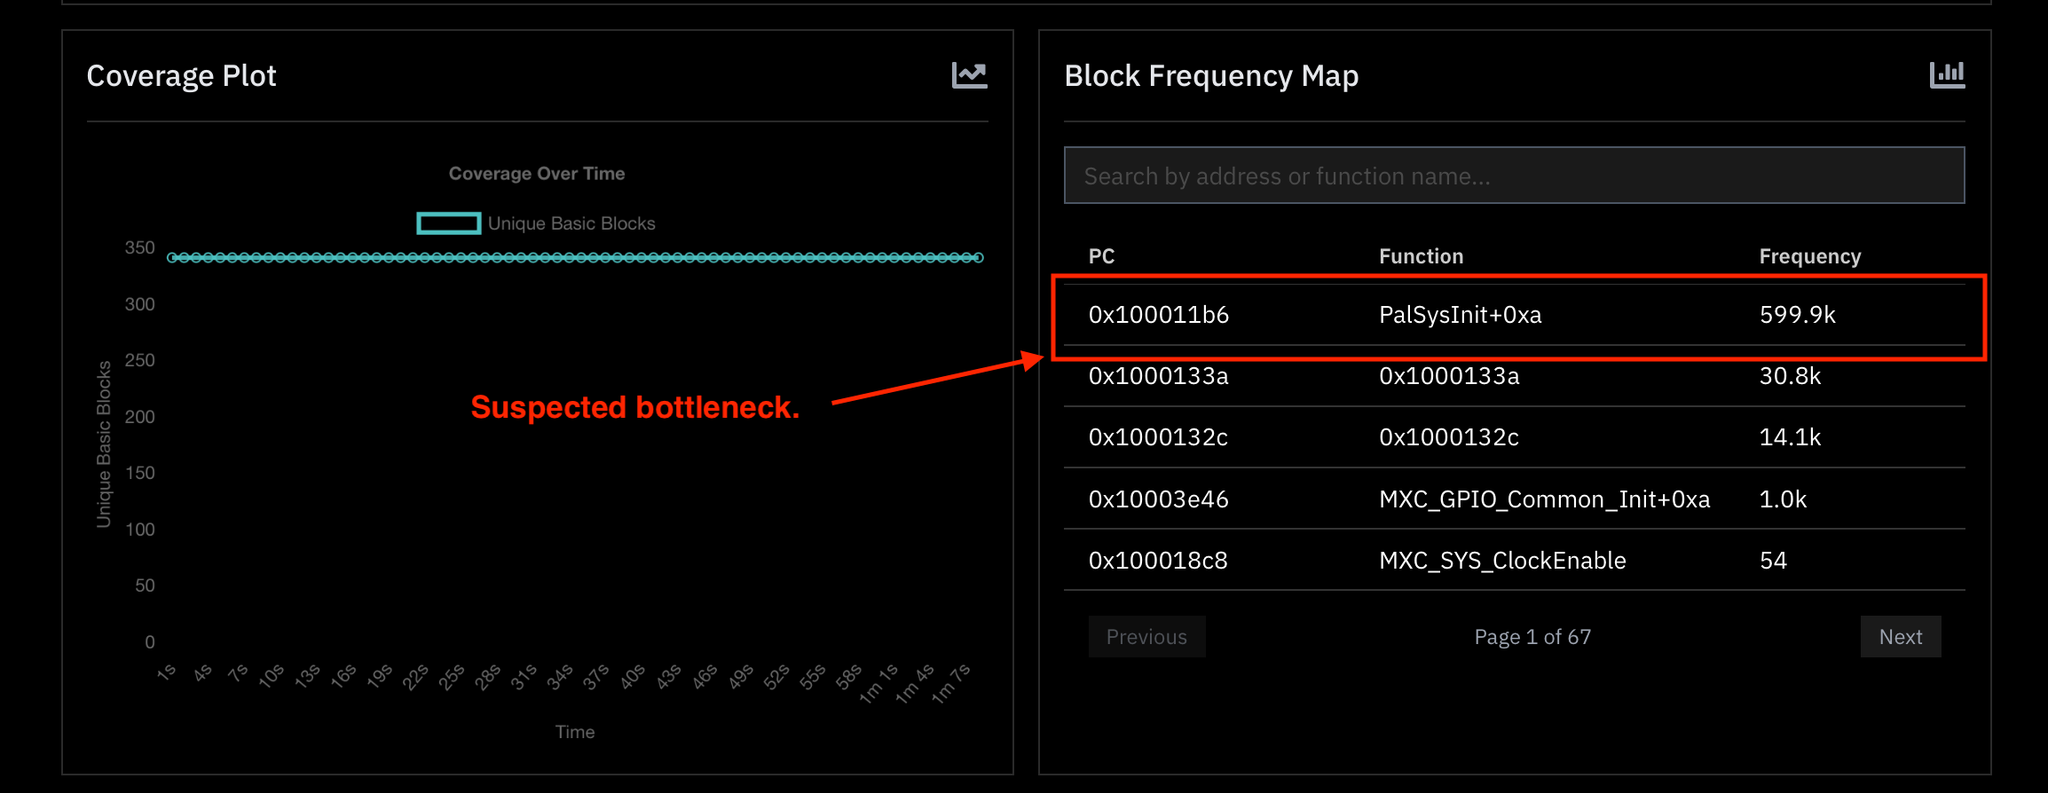The width and height of the screenshot is (2048, 793).
Task: Sort by the Frequency column header
Action: [1809, 256]
